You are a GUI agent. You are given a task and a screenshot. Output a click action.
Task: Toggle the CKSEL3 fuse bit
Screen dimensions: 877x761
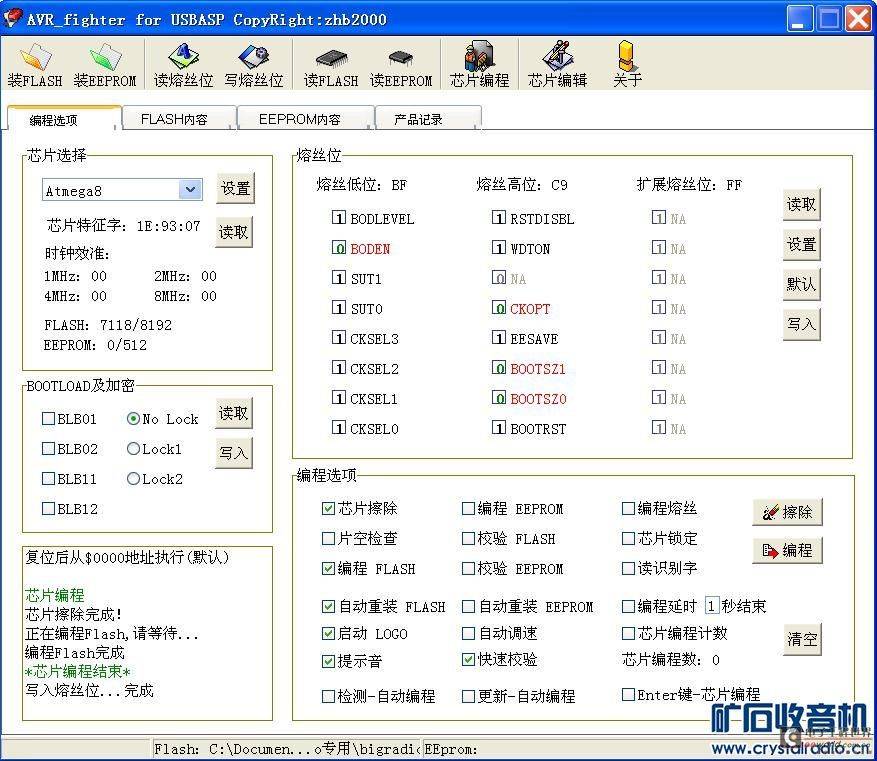click(x=338, y=338)
